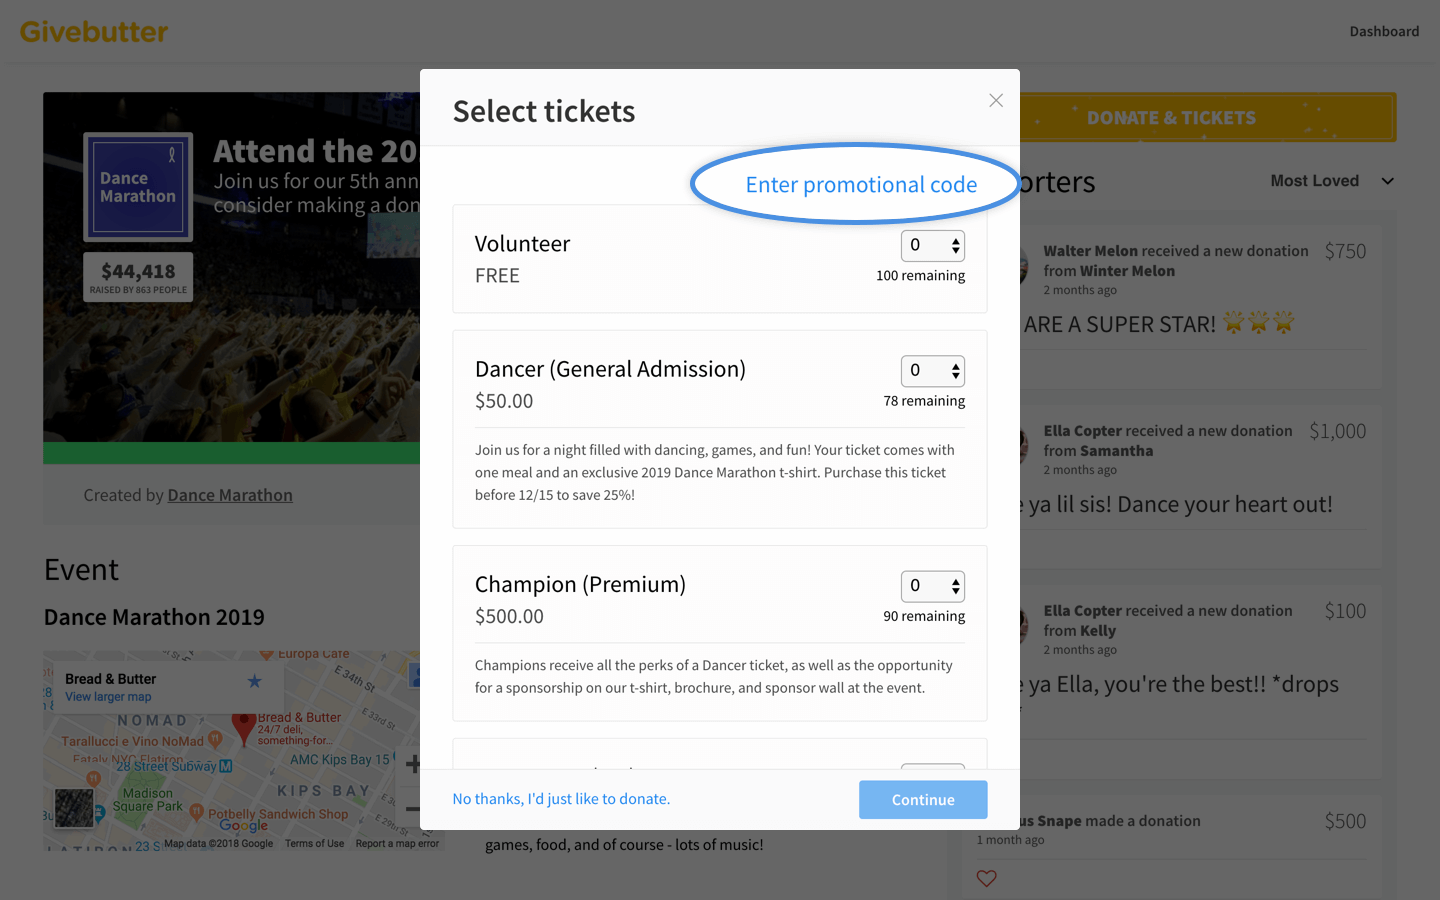
Task: Click the 28 Street Subway station icon
Action: (x=226, y=766)
